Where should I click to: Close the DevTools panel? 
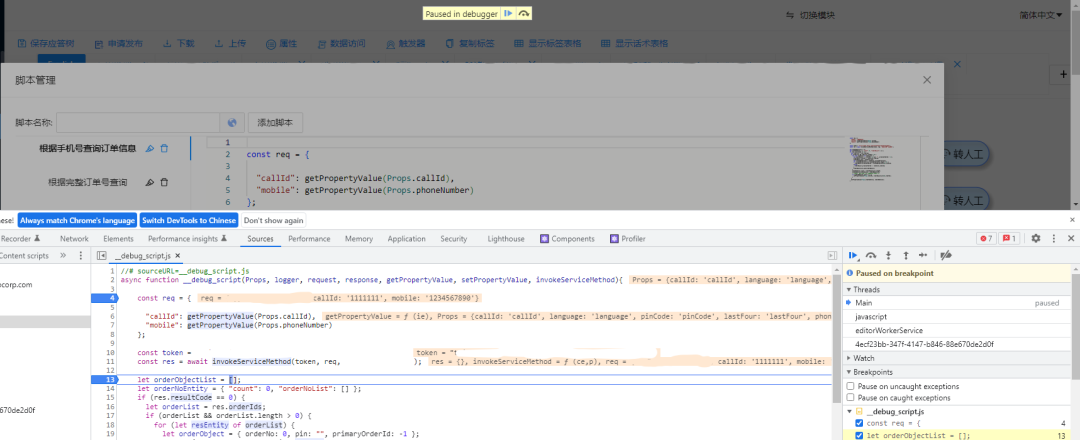[x=1071, y=238]
